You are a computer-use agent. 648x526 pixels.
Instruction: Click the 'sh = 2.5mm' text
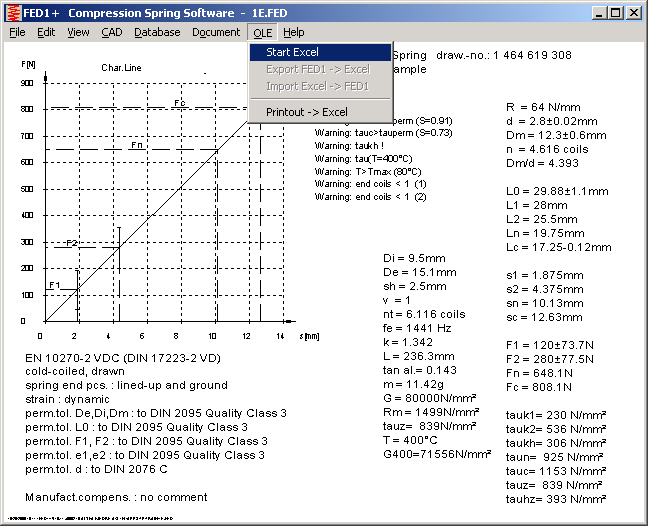(415, 286)
